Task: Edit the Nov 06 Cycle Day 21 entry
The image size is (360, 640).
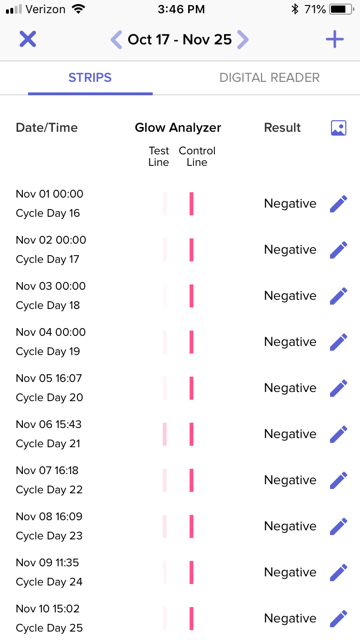Action: click(x=338, y=434)
